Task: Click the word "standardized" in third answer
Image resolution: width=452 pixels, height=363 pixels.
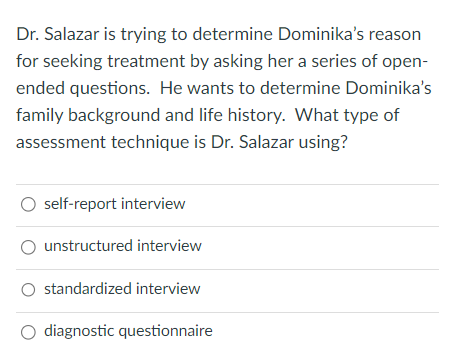Action: [88, 289]
